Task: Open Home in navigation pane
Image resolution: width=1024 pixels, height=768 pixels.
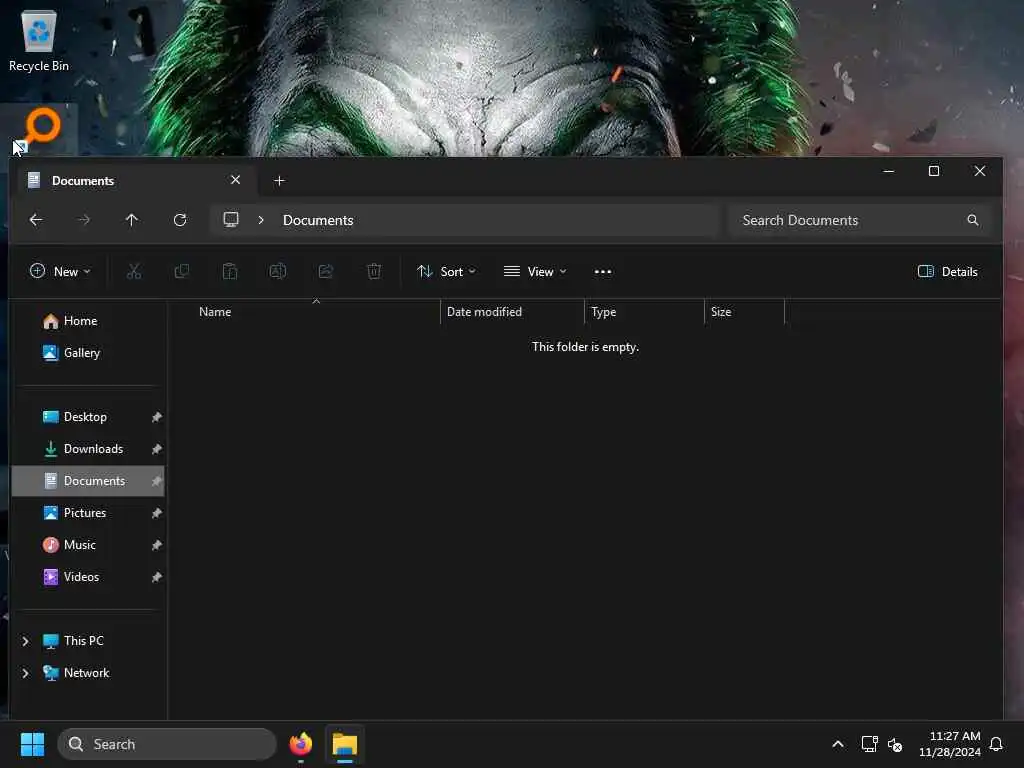Action: click(x=88, y=321)
